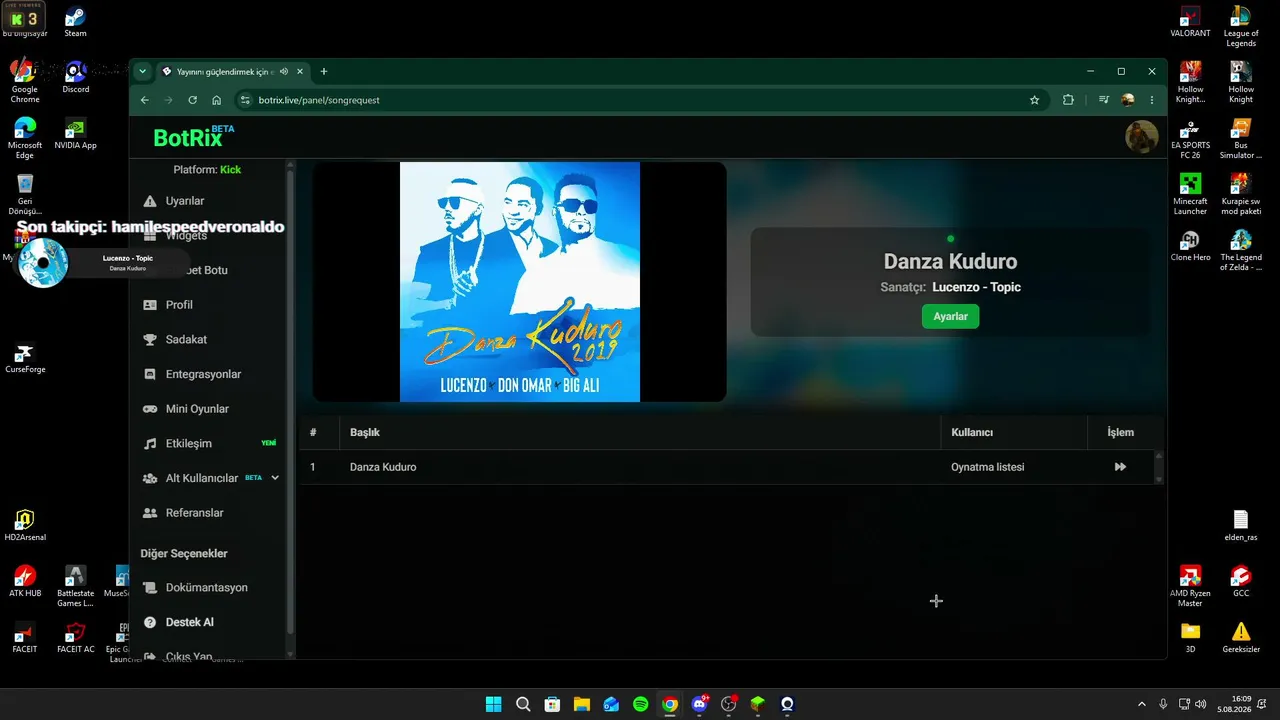
Task: Open Referanslar in the sidebar
Action: pyautogui.click(x=194, y=513)
